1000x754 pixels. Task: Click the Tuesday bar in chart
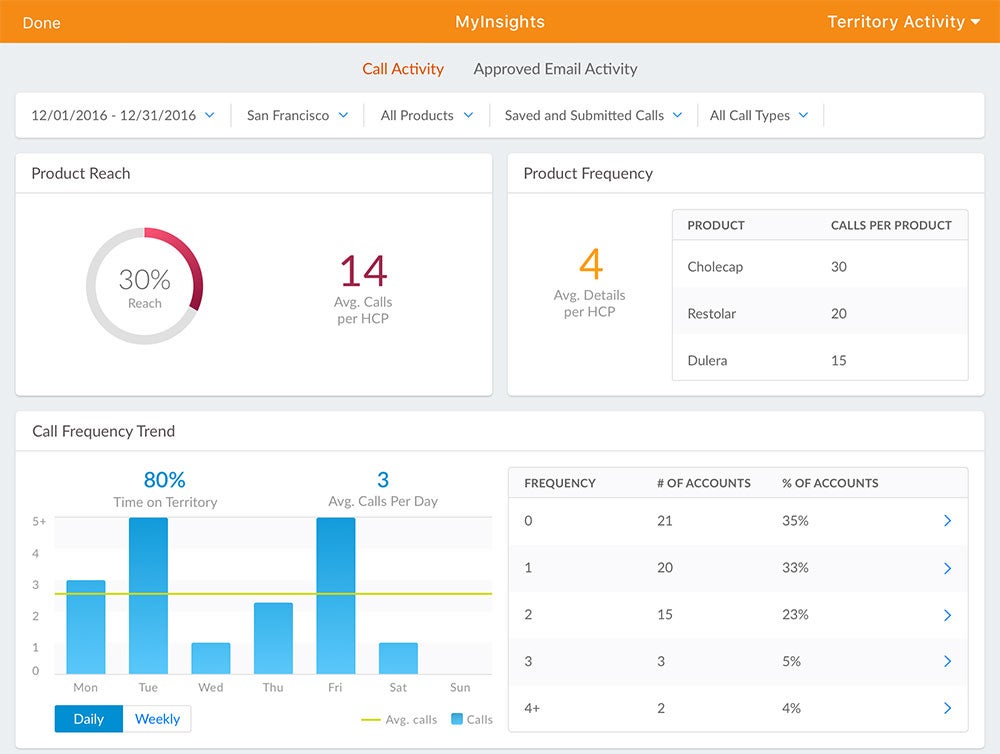148,595
